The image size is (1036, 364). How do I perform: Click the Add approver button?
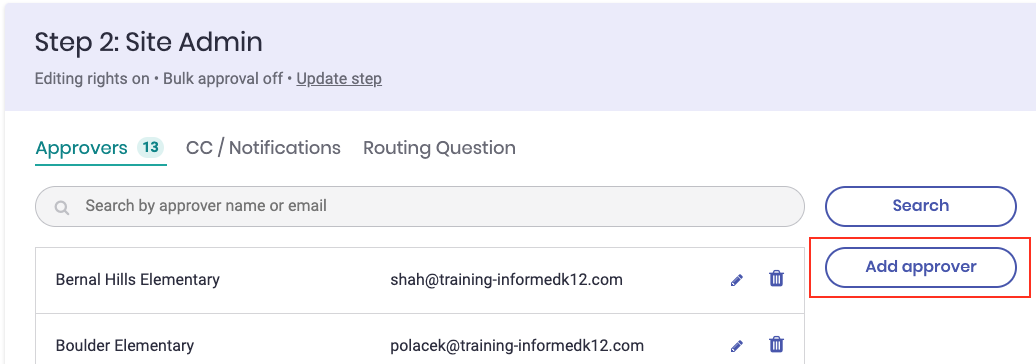(x=920, y=267)
